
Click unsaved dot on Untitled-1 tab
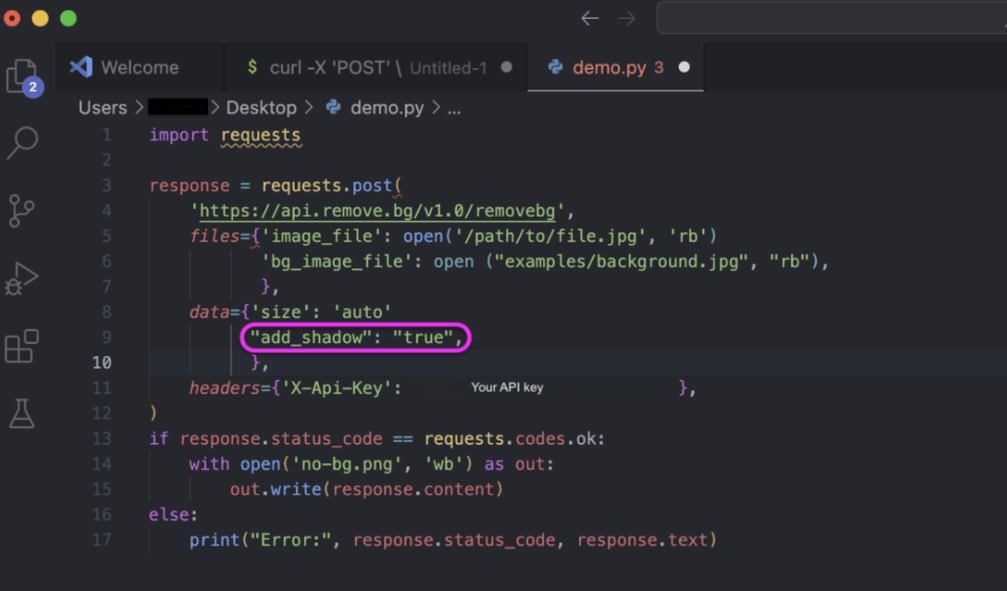pyautogui.click(x=506, y=68)
